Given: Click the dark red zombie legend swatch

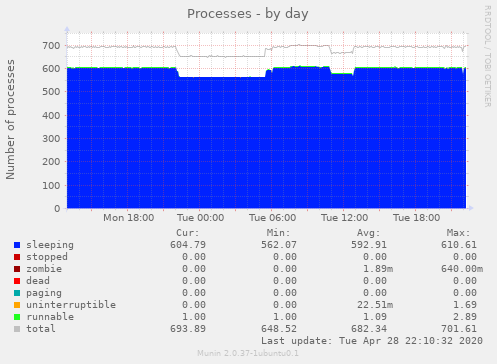Looking at the screenshot, I should click(x=17, y=269).
